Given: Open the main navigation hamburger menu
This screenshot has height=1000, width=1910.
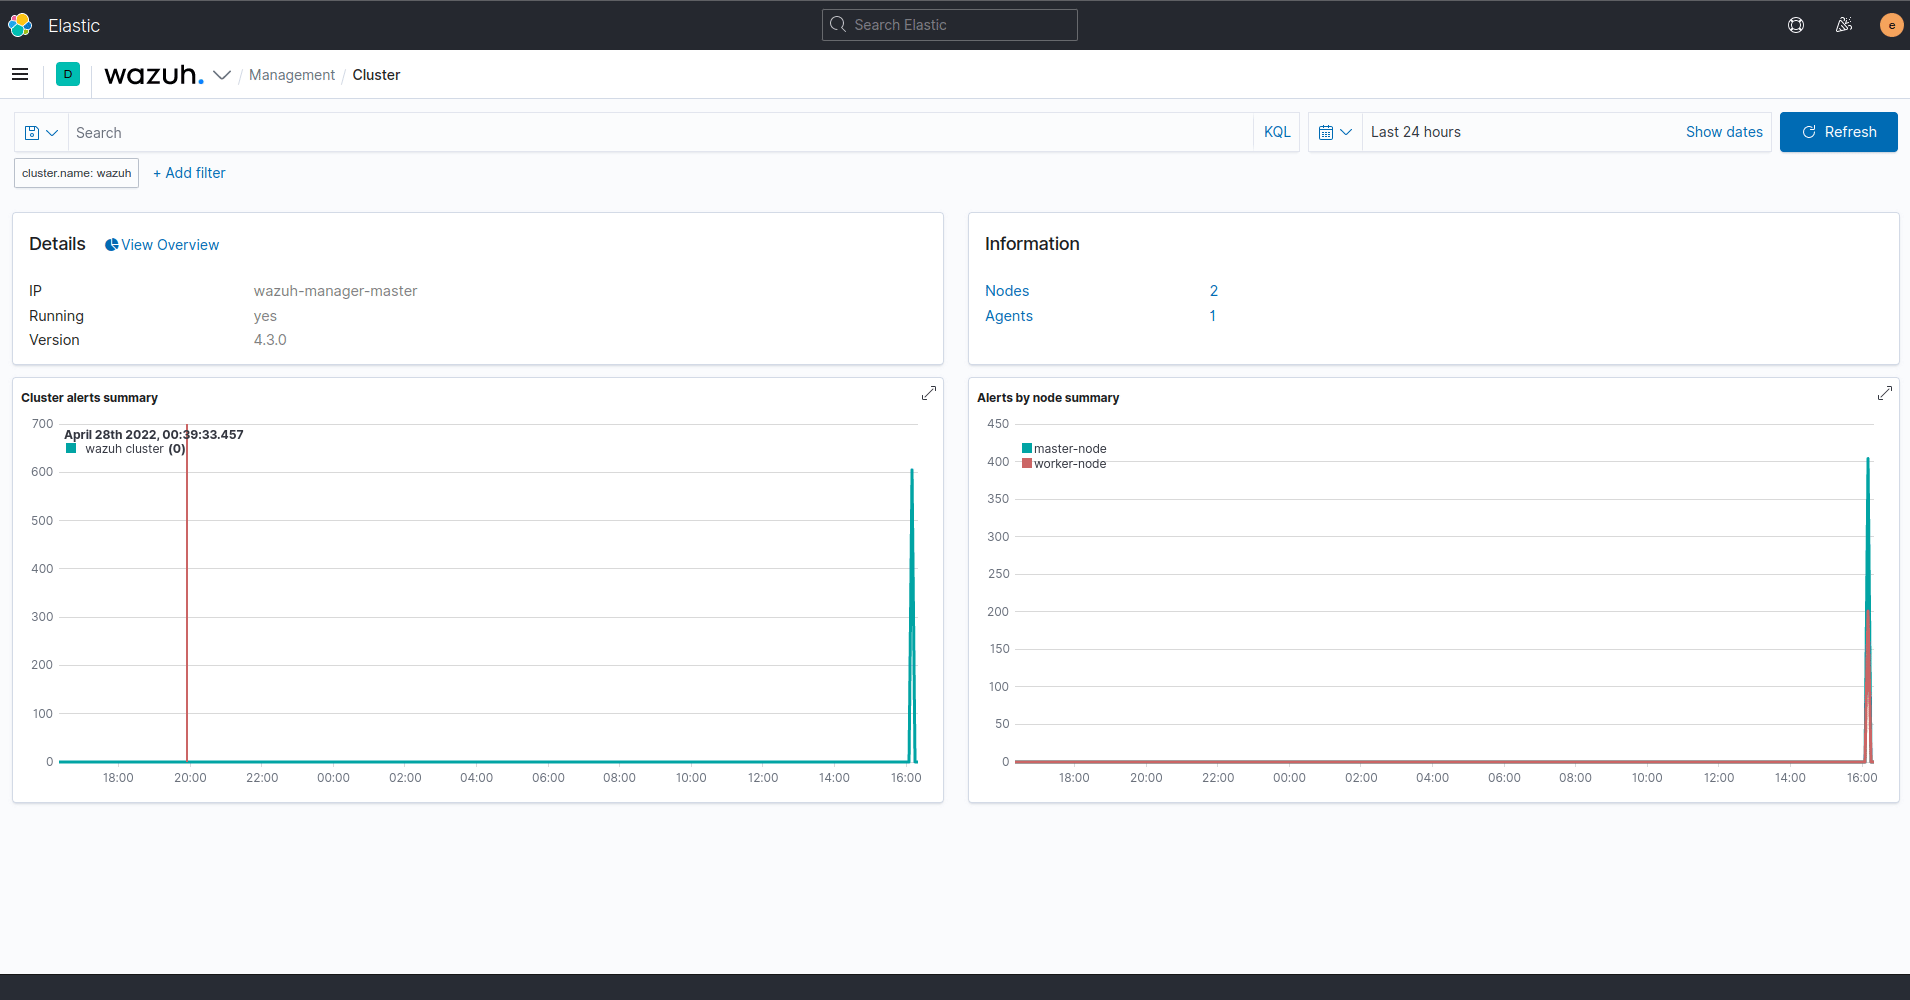Looking at the screenshot, I should tap(20, 74).
